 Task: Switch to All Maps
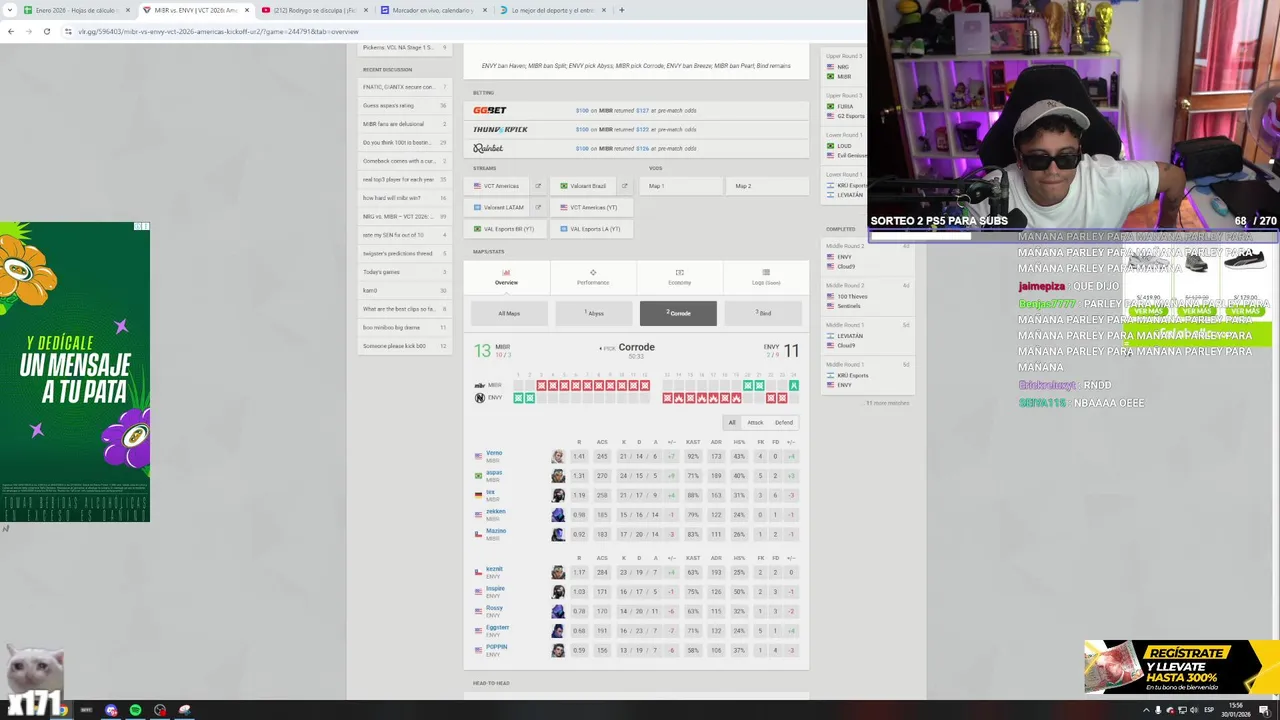coord(509,313)
